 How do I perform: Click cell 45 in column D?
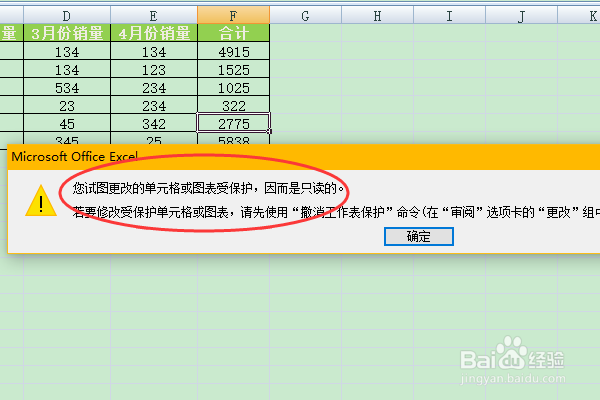click(67, 123)
